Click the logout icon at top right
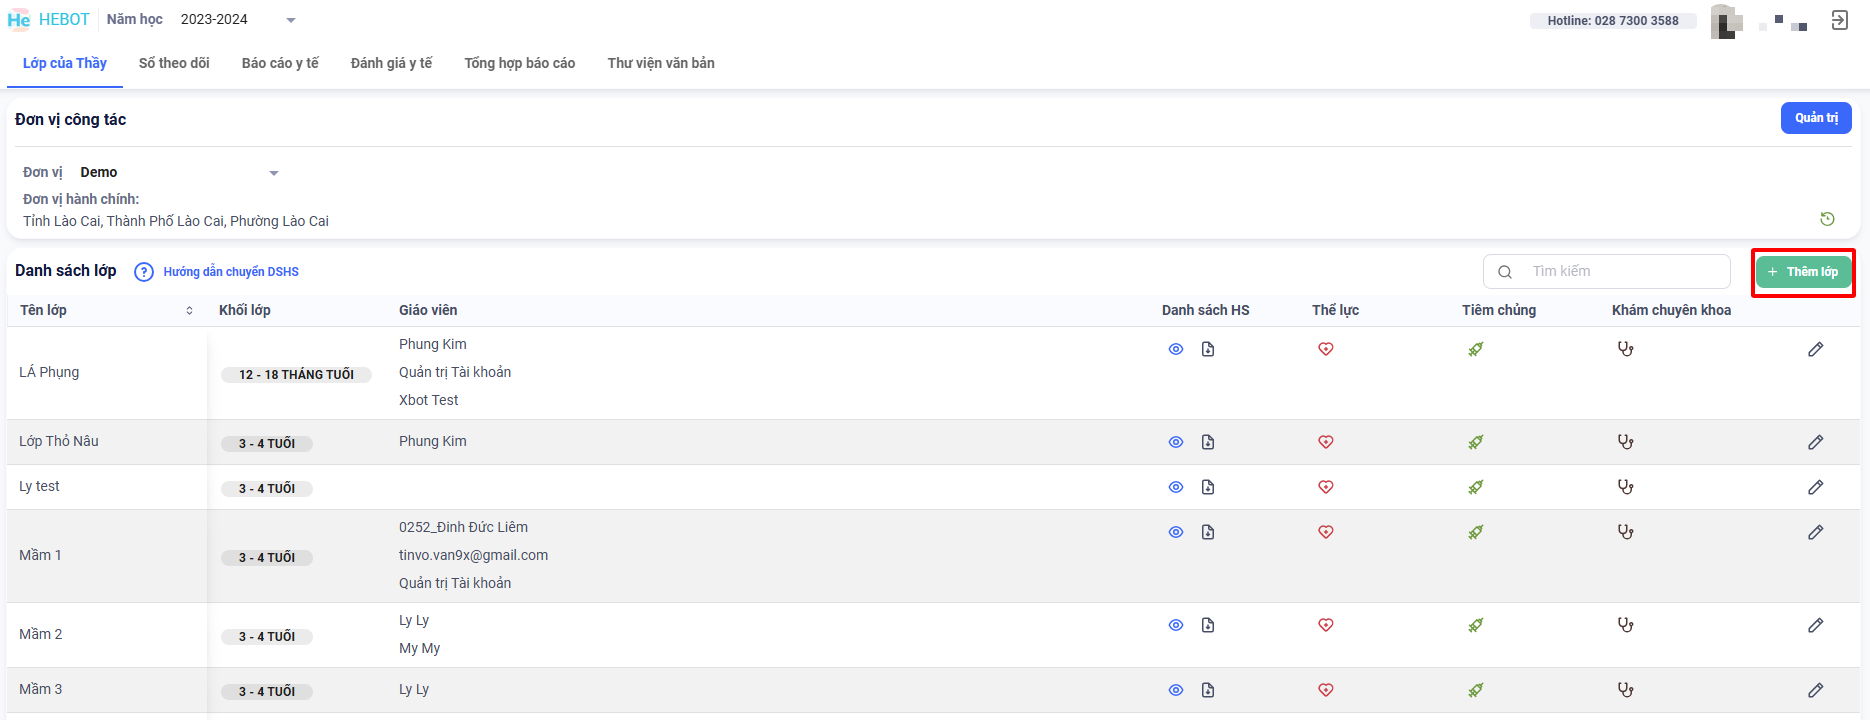Viewport: 1870px width, 720px height. 1839,20
